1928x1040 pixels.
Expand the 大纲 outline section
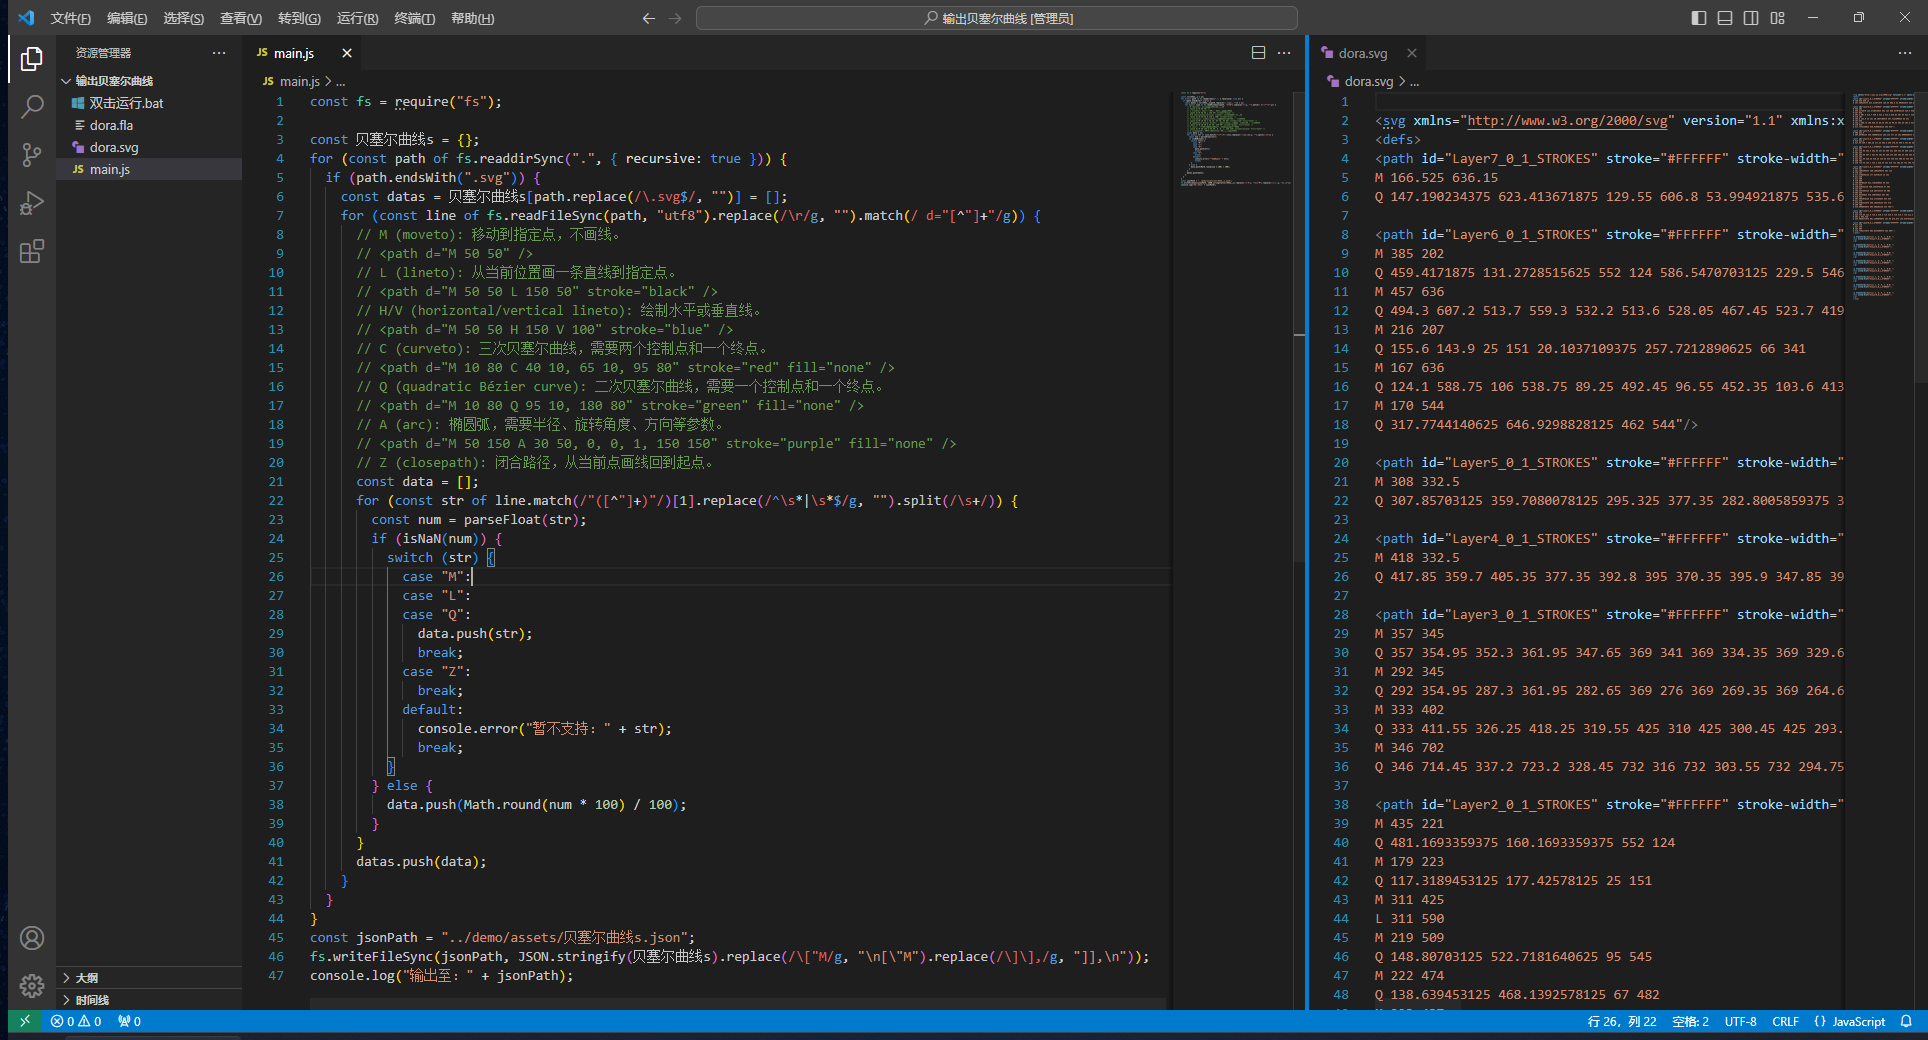pyautogui.click(x=87, y=978)
